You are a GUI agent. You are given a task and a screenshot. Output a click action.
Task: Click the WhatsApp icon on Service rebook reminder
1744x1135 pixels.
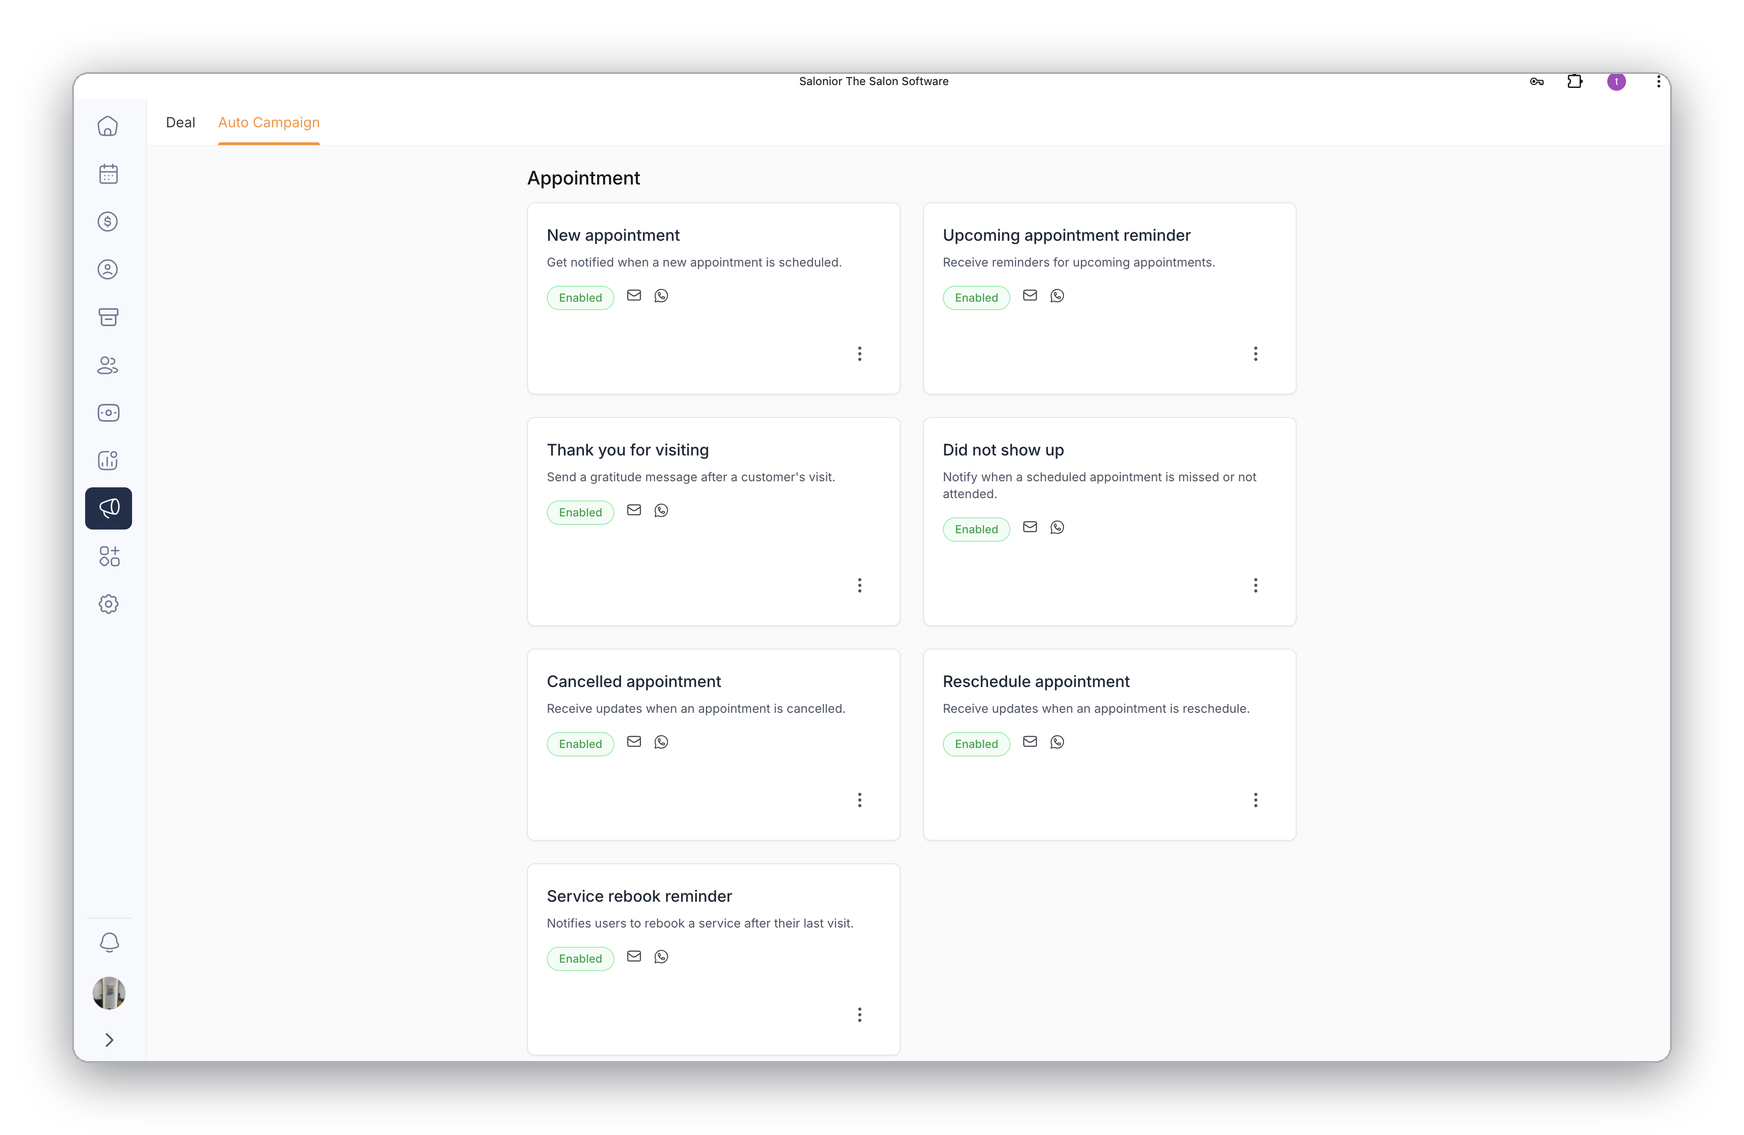pos(661,957)
